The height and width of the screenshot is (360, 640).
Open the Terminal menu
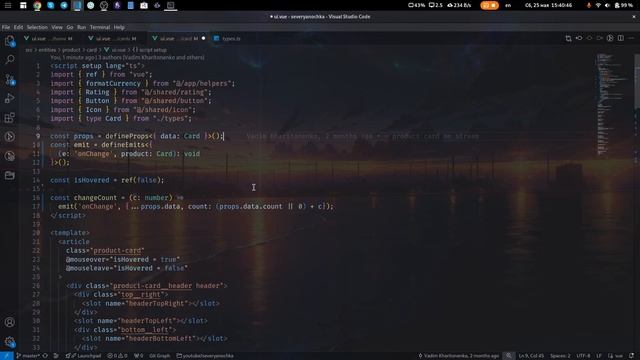100,27
